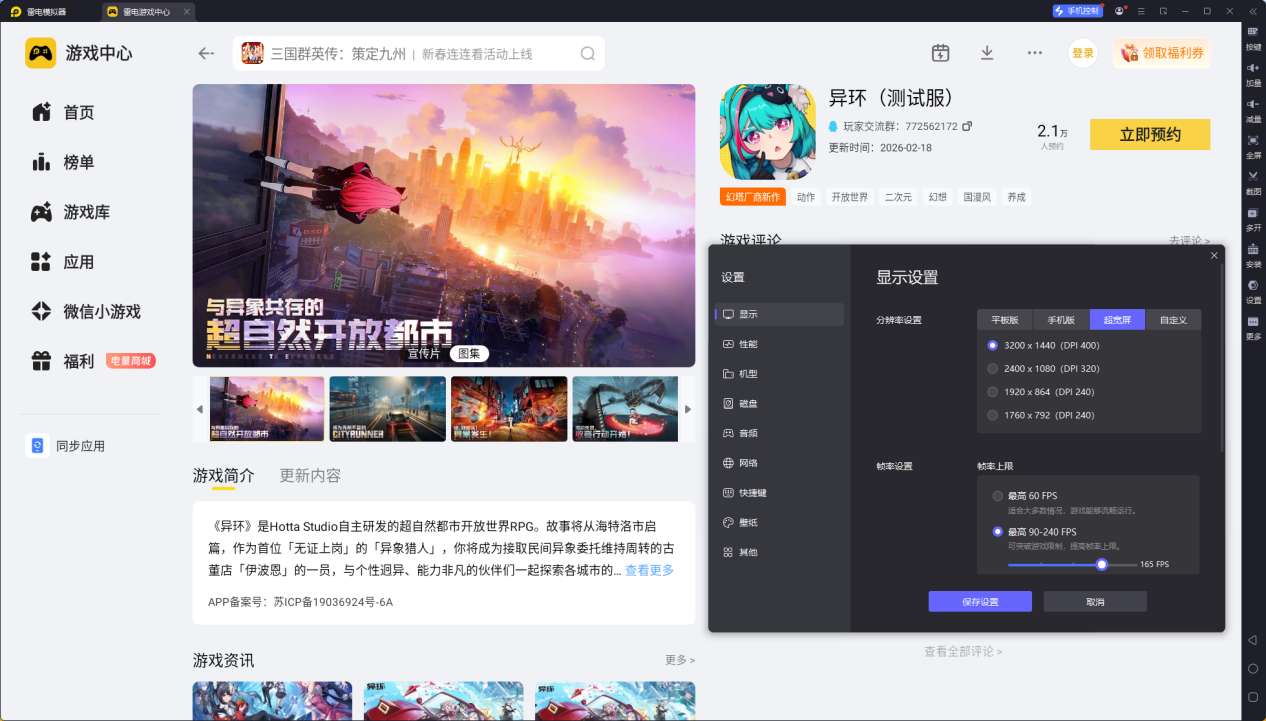This screenshot has width=1266, height=721.
Task: Select the CITYRUNNER screenshot thumbnail
Action: (x=388, y=408)
